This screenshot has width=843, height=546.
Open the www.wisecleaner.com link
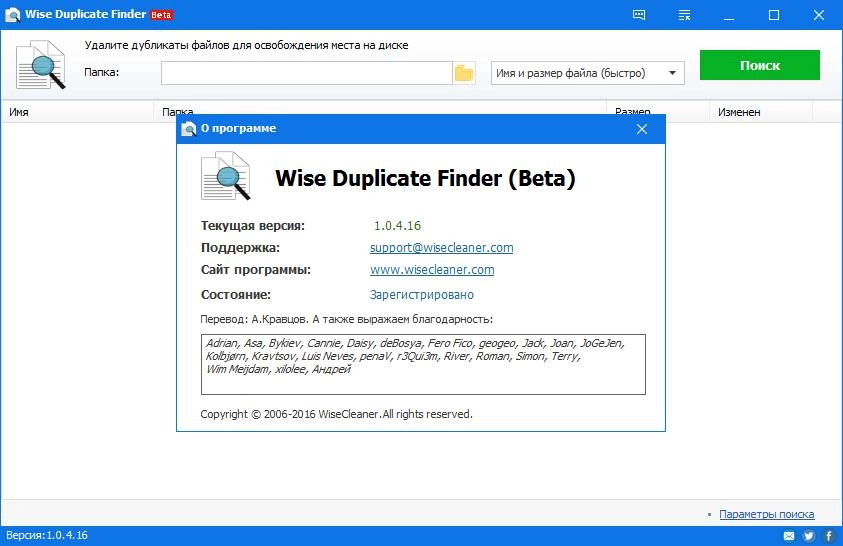432,270
